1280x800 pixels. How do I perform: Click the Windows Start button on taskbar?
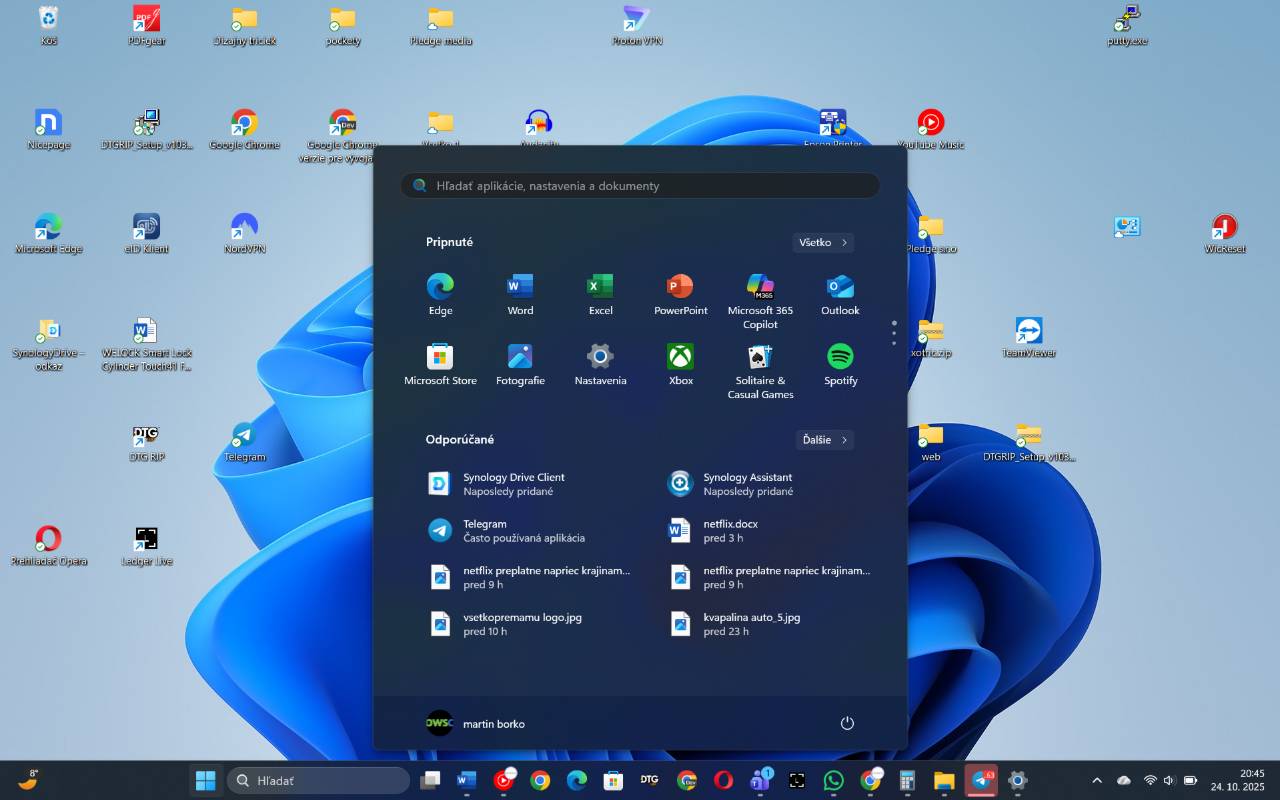[206, 780]
